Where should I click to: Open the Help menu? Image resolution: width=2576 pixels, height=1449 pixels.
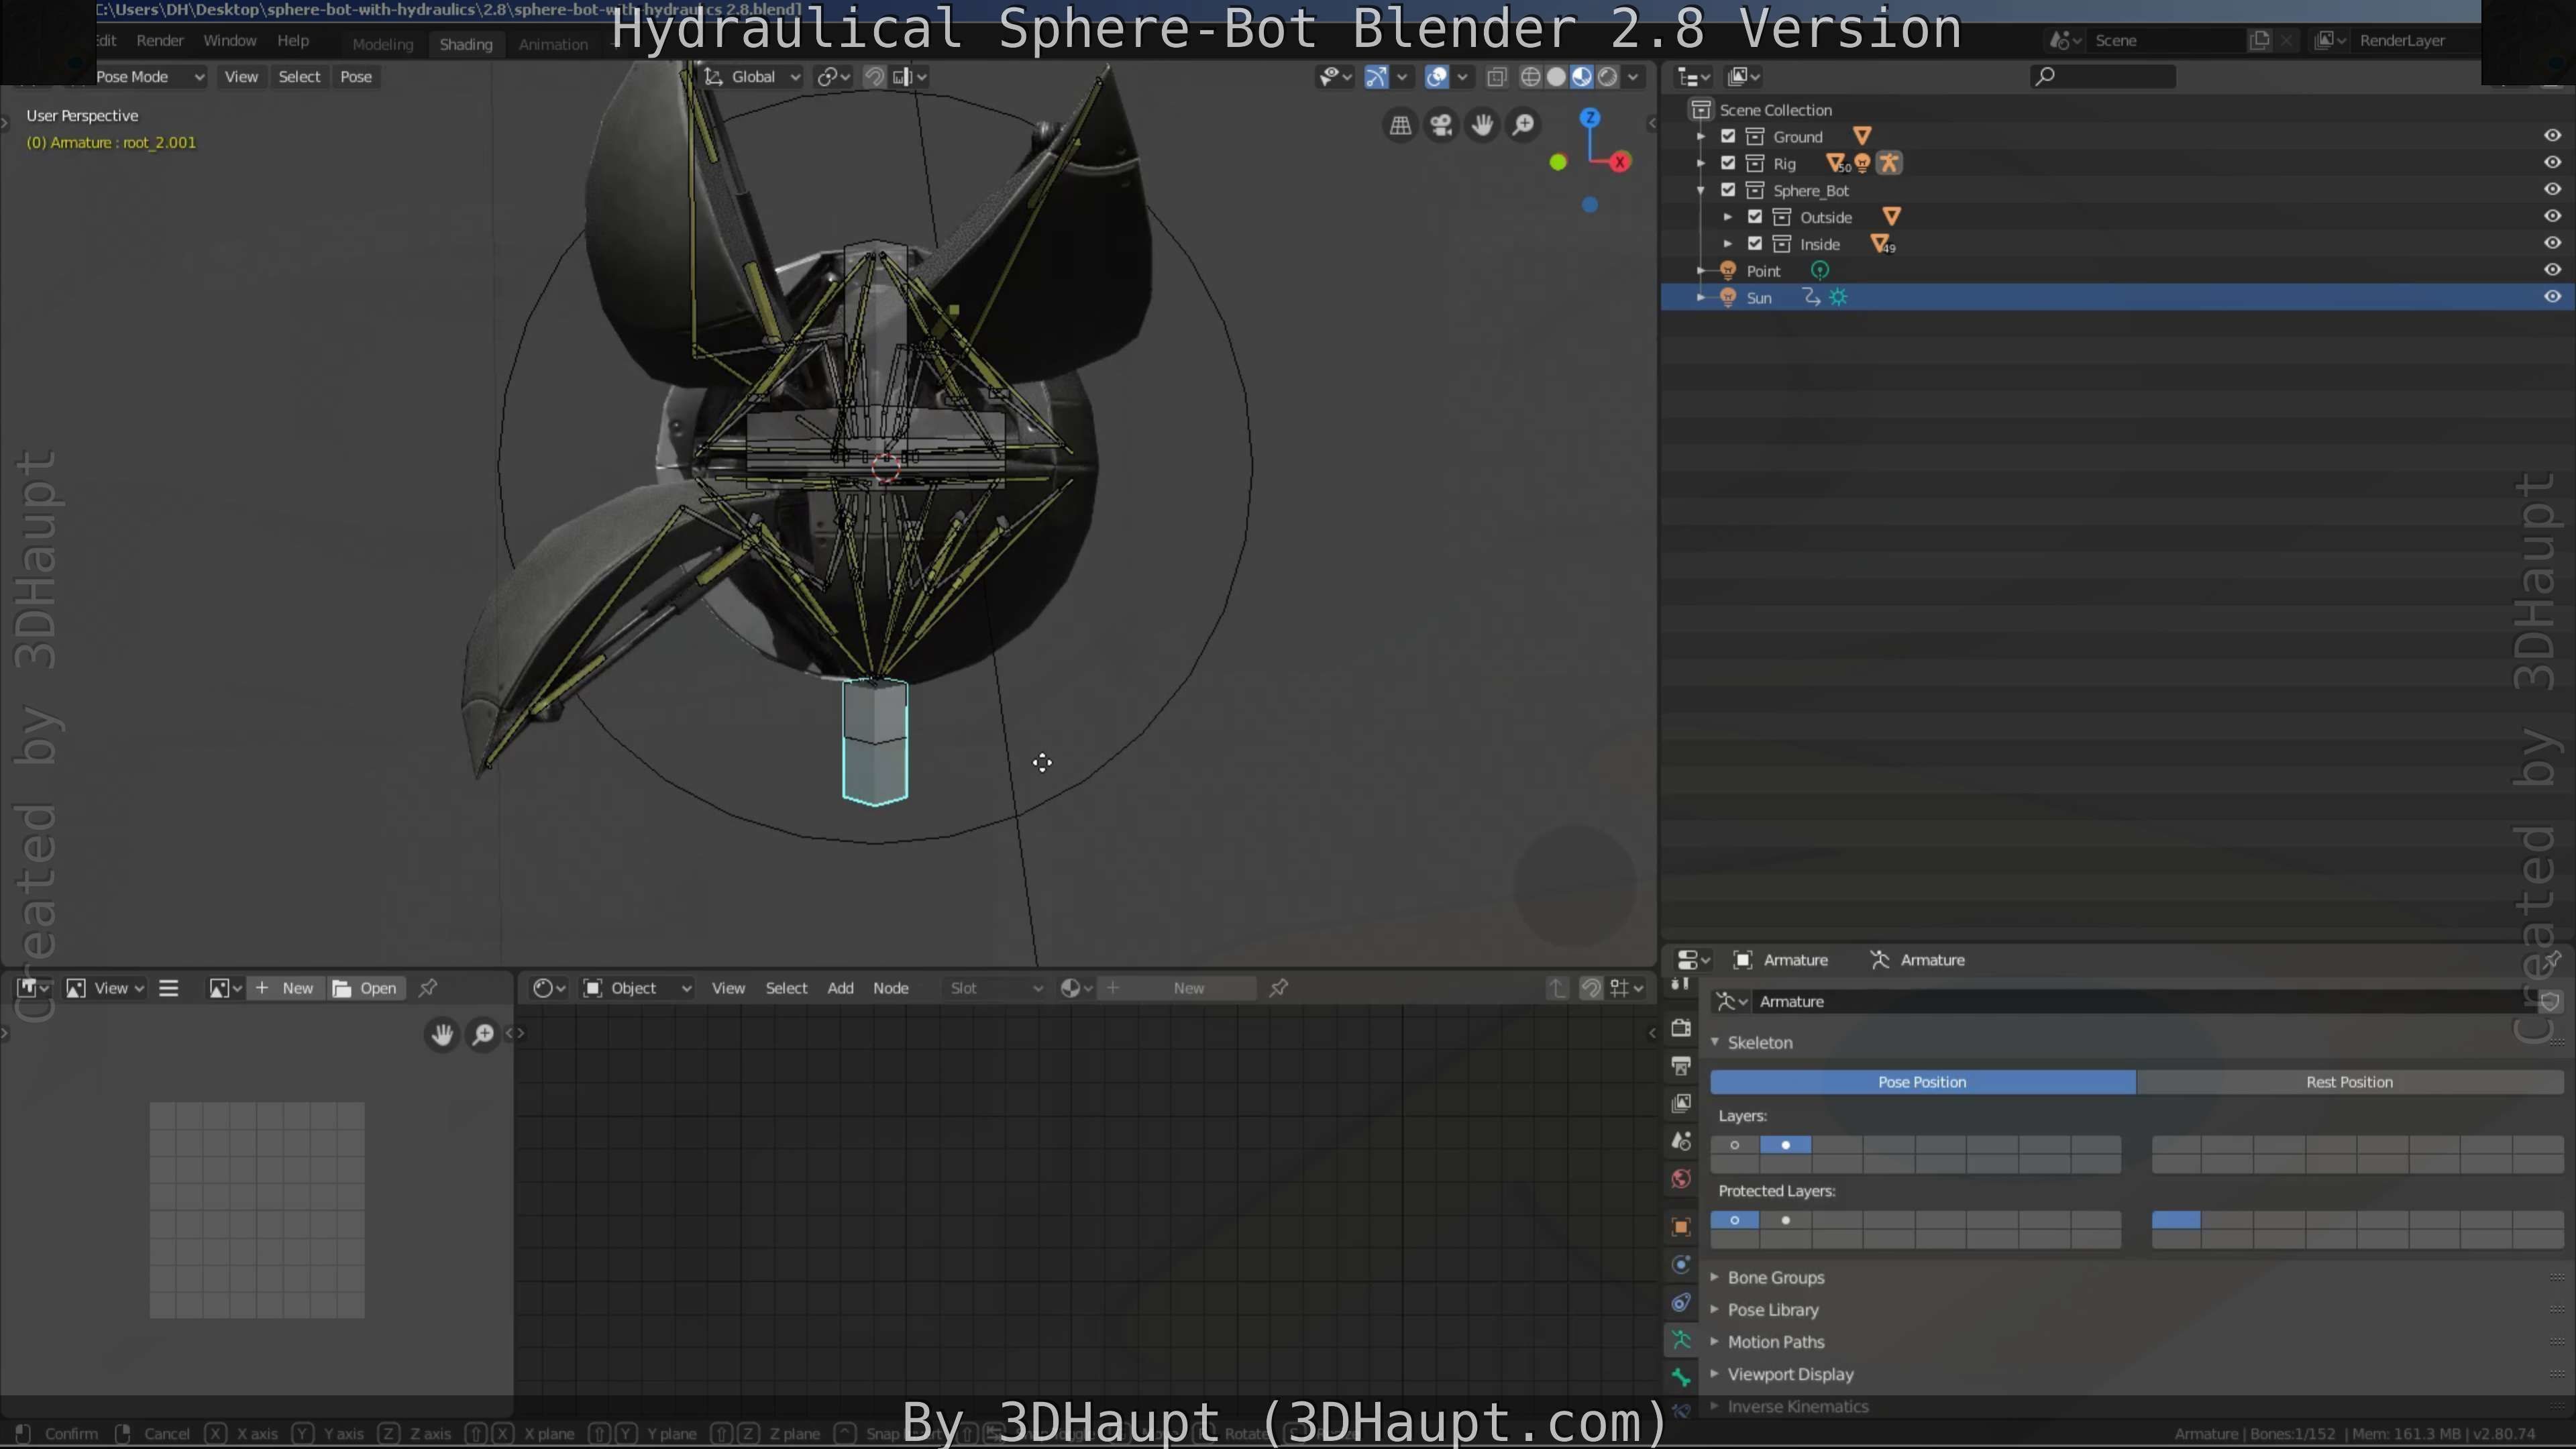click(293, 41)
